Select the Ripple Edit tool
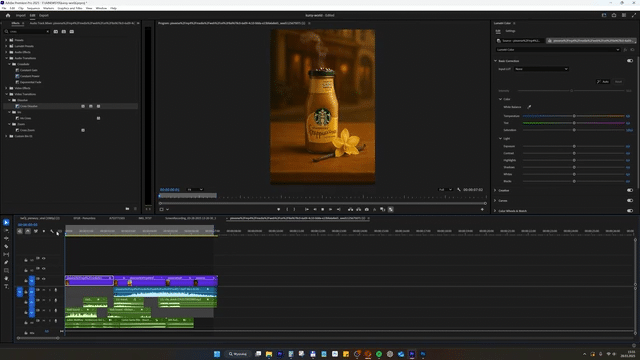The image size is (640, 360). coord(6,238)
